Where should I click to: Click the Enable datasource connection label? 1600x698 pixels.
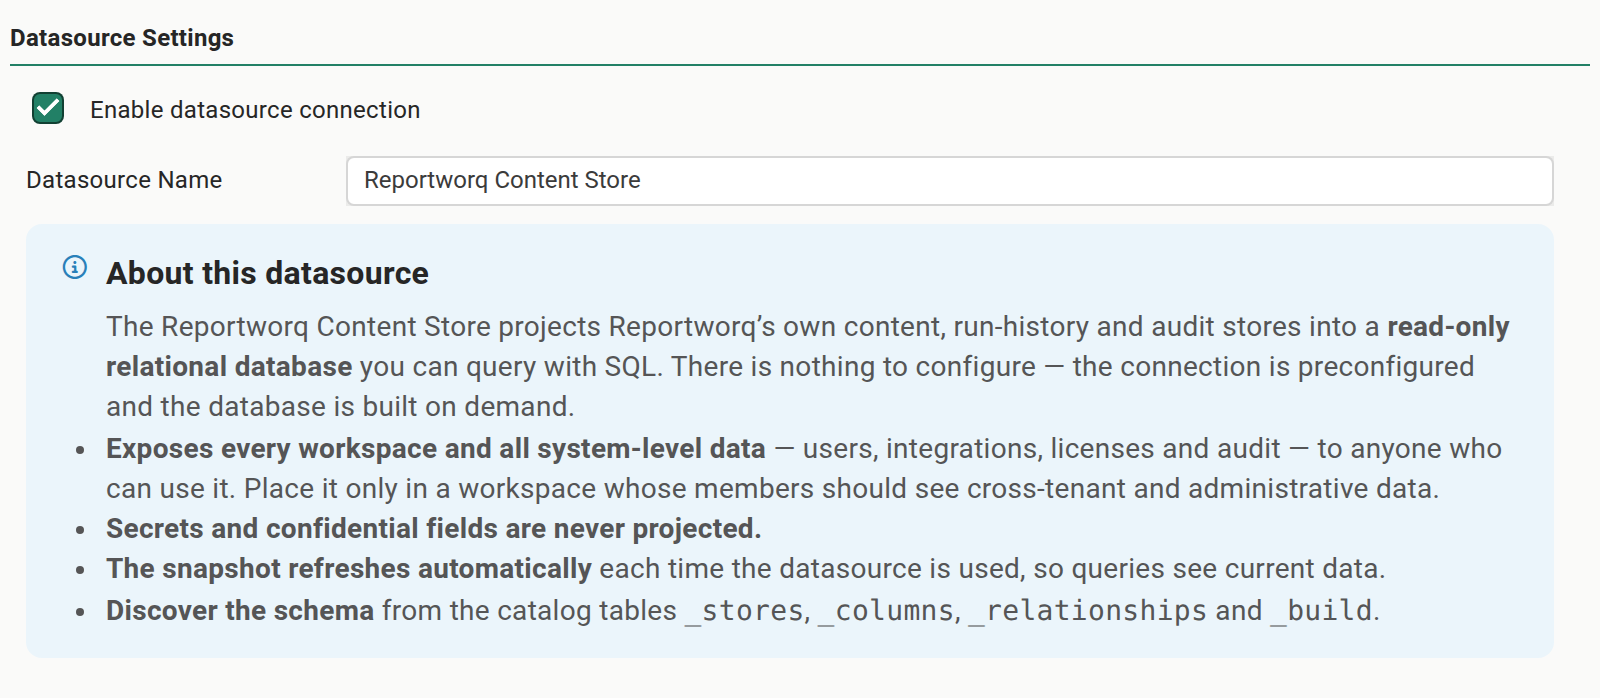click(x=255, y=110)
